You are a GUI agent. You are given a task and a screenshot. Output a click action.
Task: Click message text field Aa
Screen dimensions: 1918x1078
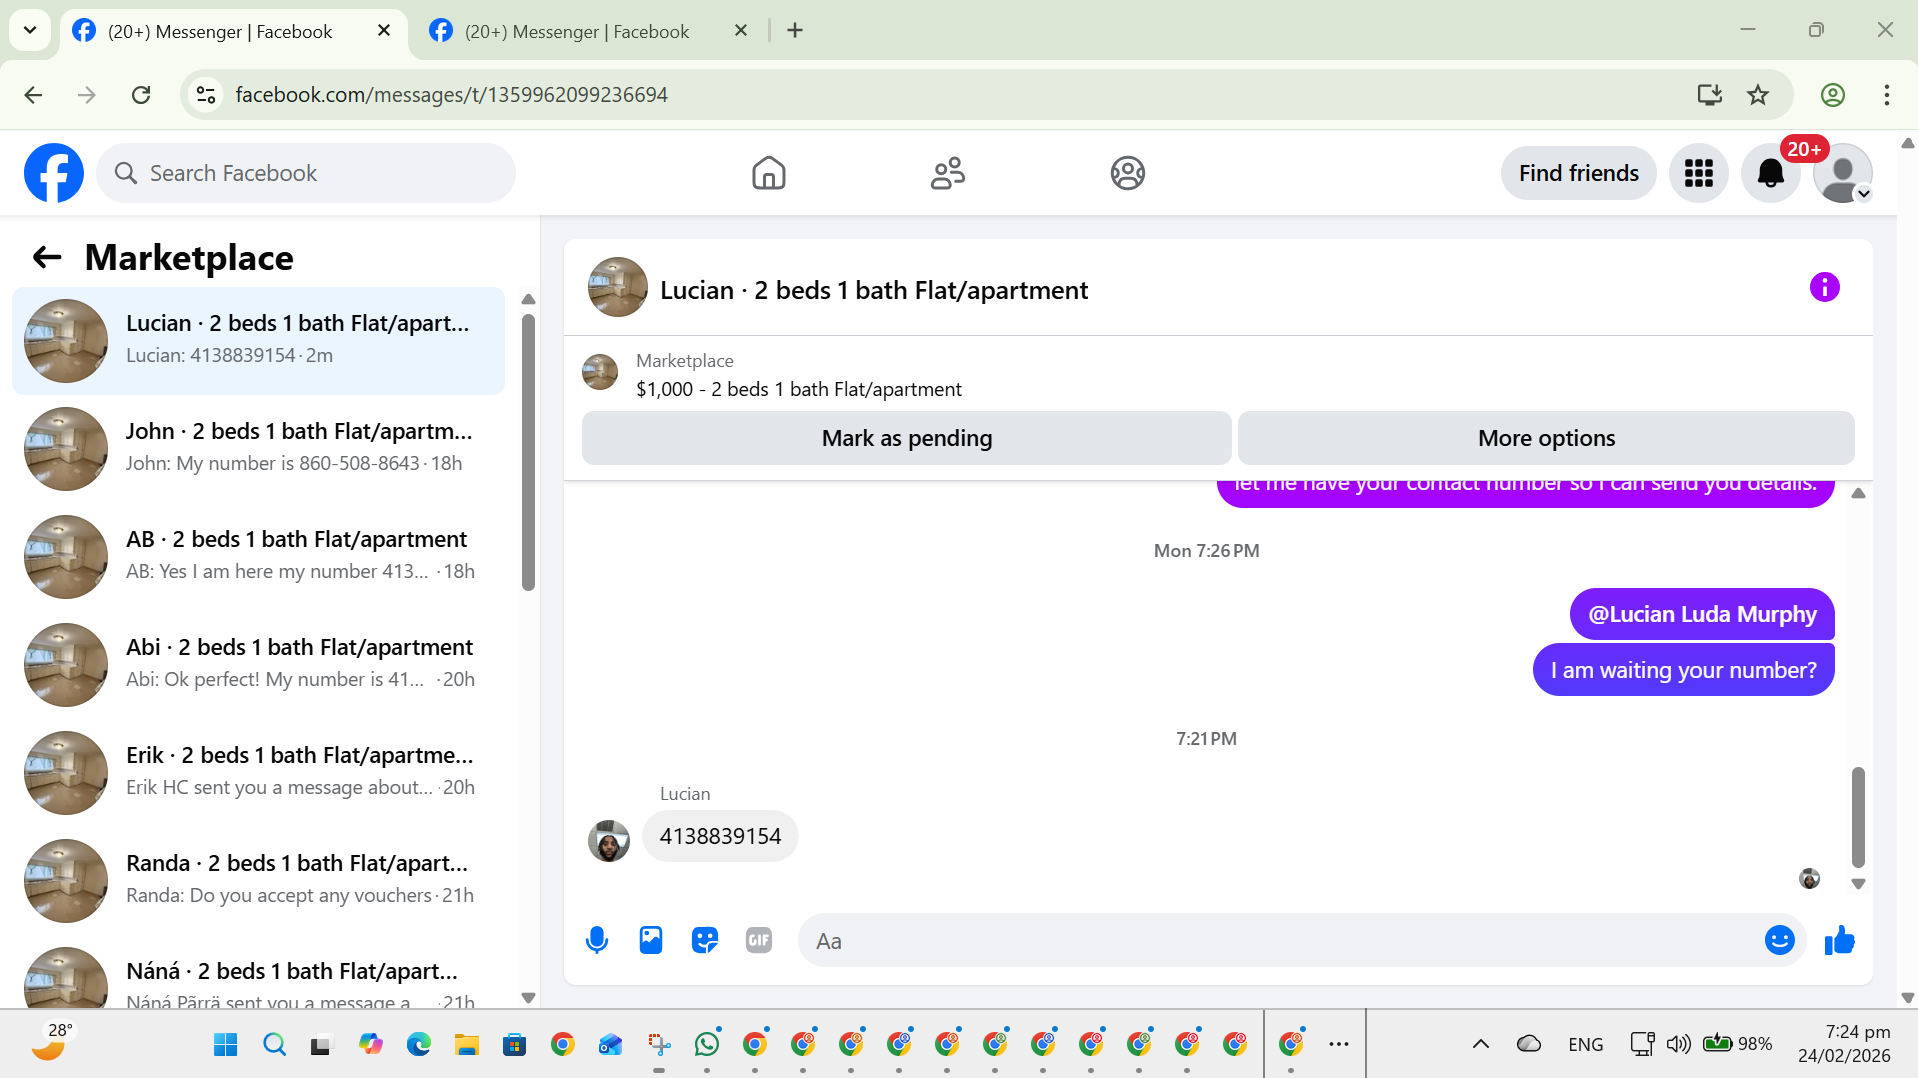1280,940
